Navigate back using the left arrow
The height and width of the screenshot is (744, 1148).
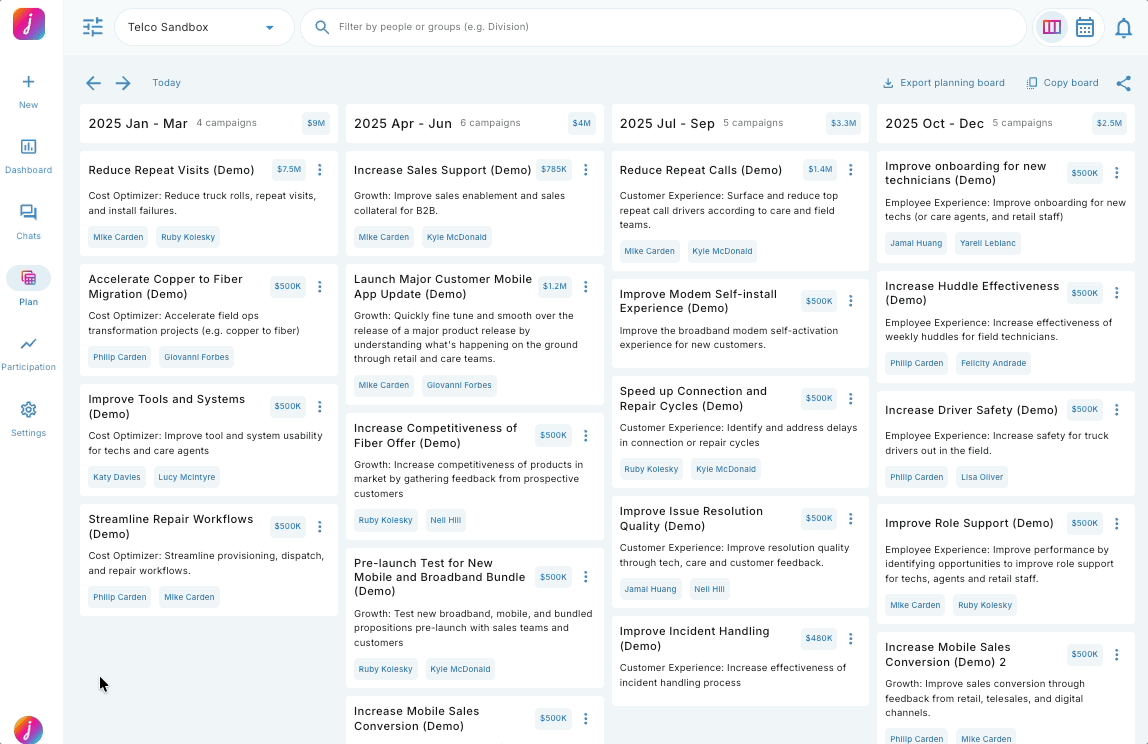point(93,83)
